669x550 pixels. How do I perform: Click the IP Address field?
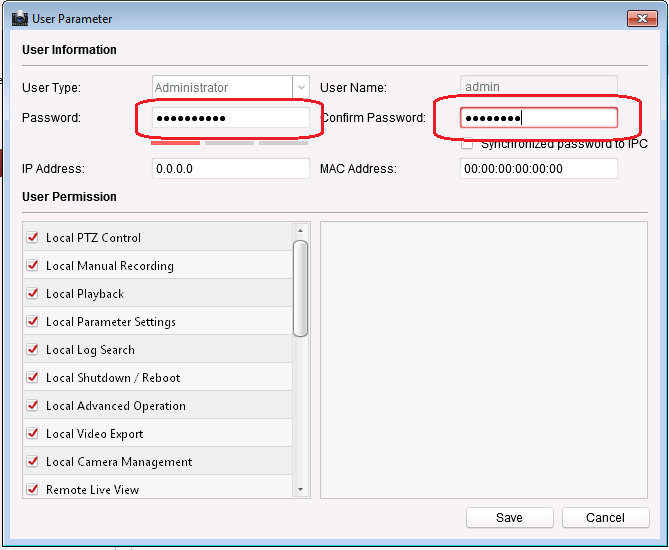[231, 169]
